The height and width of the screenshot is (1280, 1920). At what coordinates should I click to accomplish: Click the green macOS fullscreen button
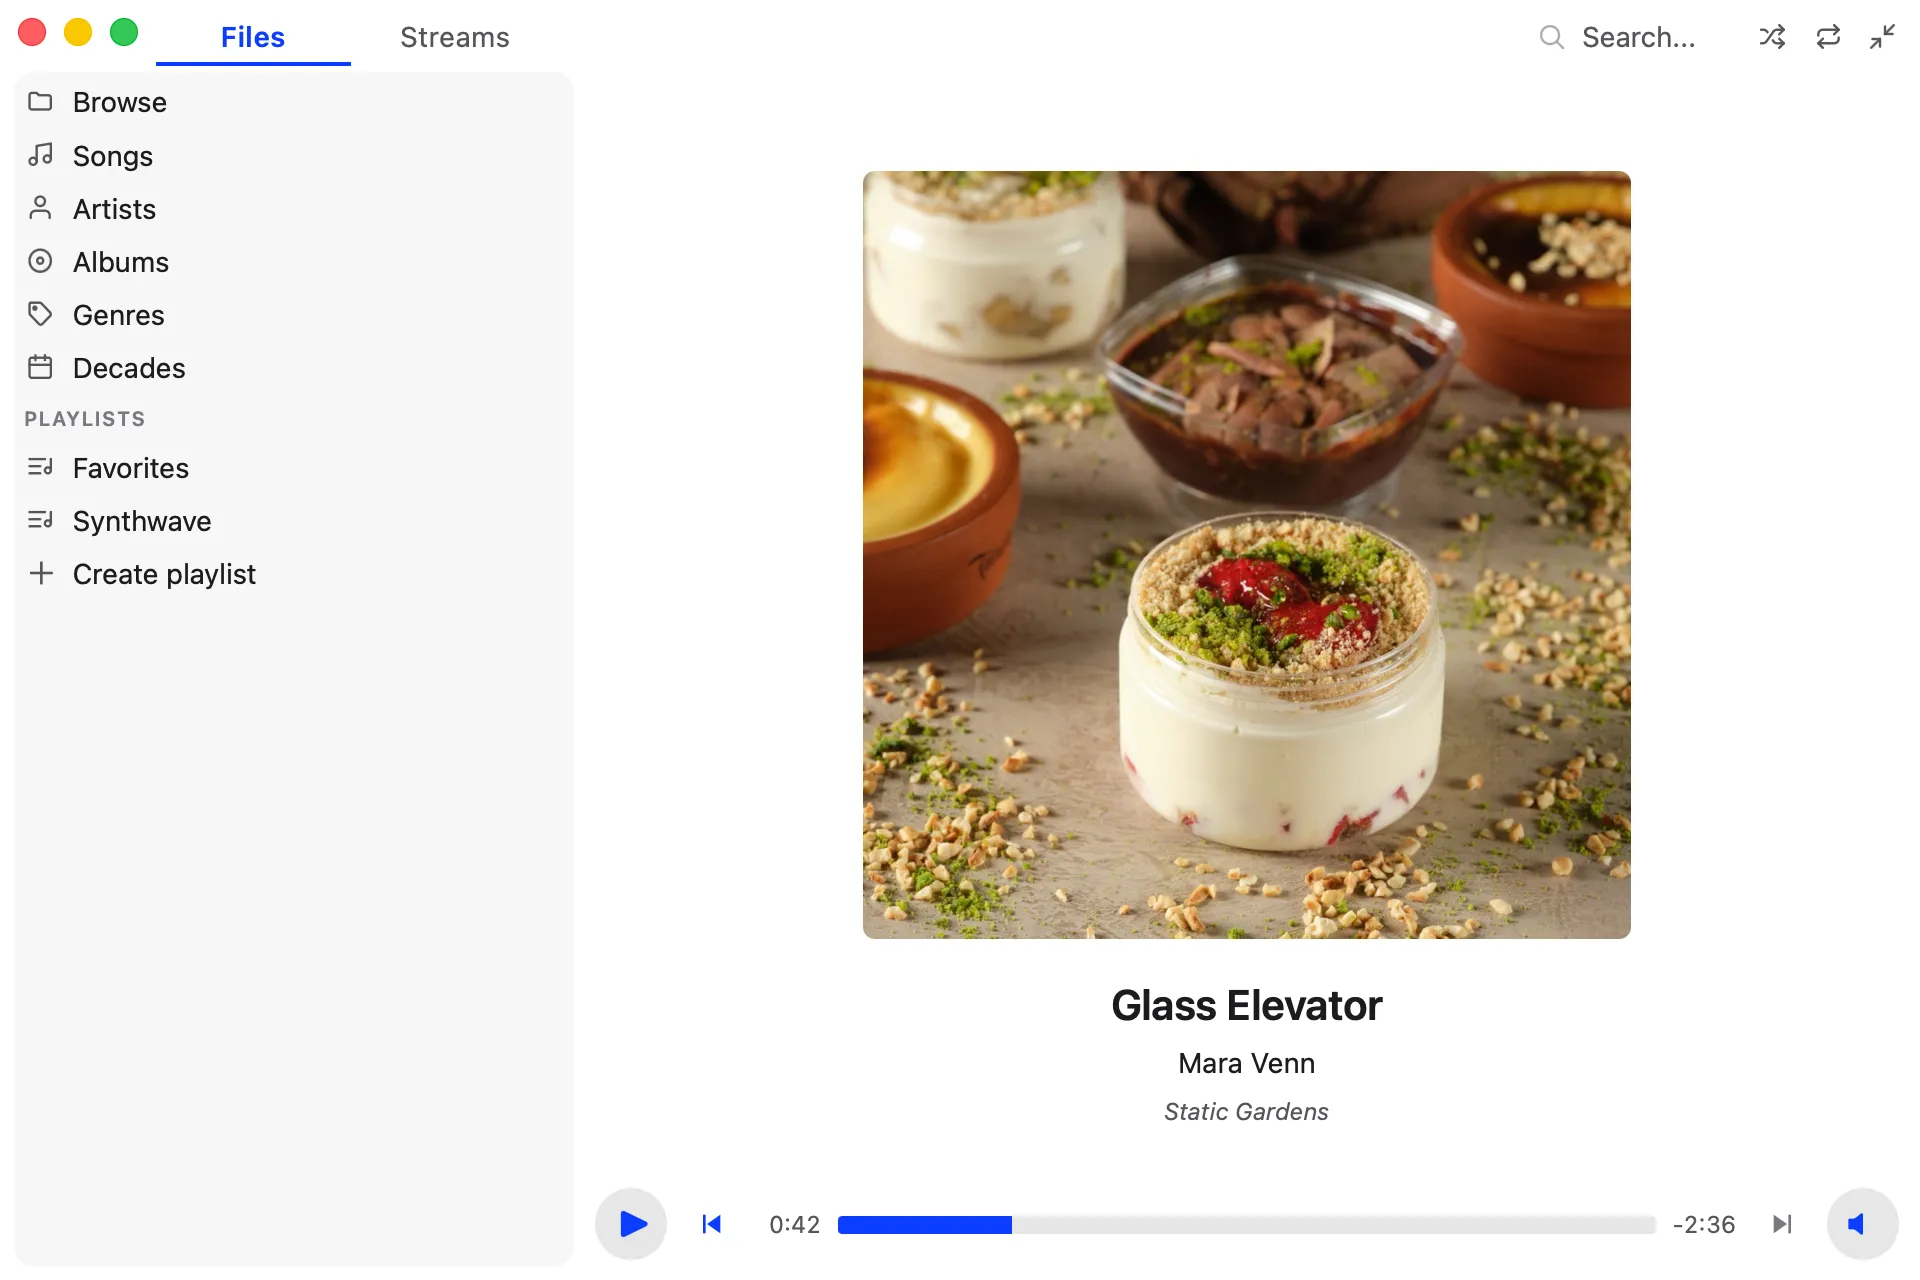click(x=124, y=32)
